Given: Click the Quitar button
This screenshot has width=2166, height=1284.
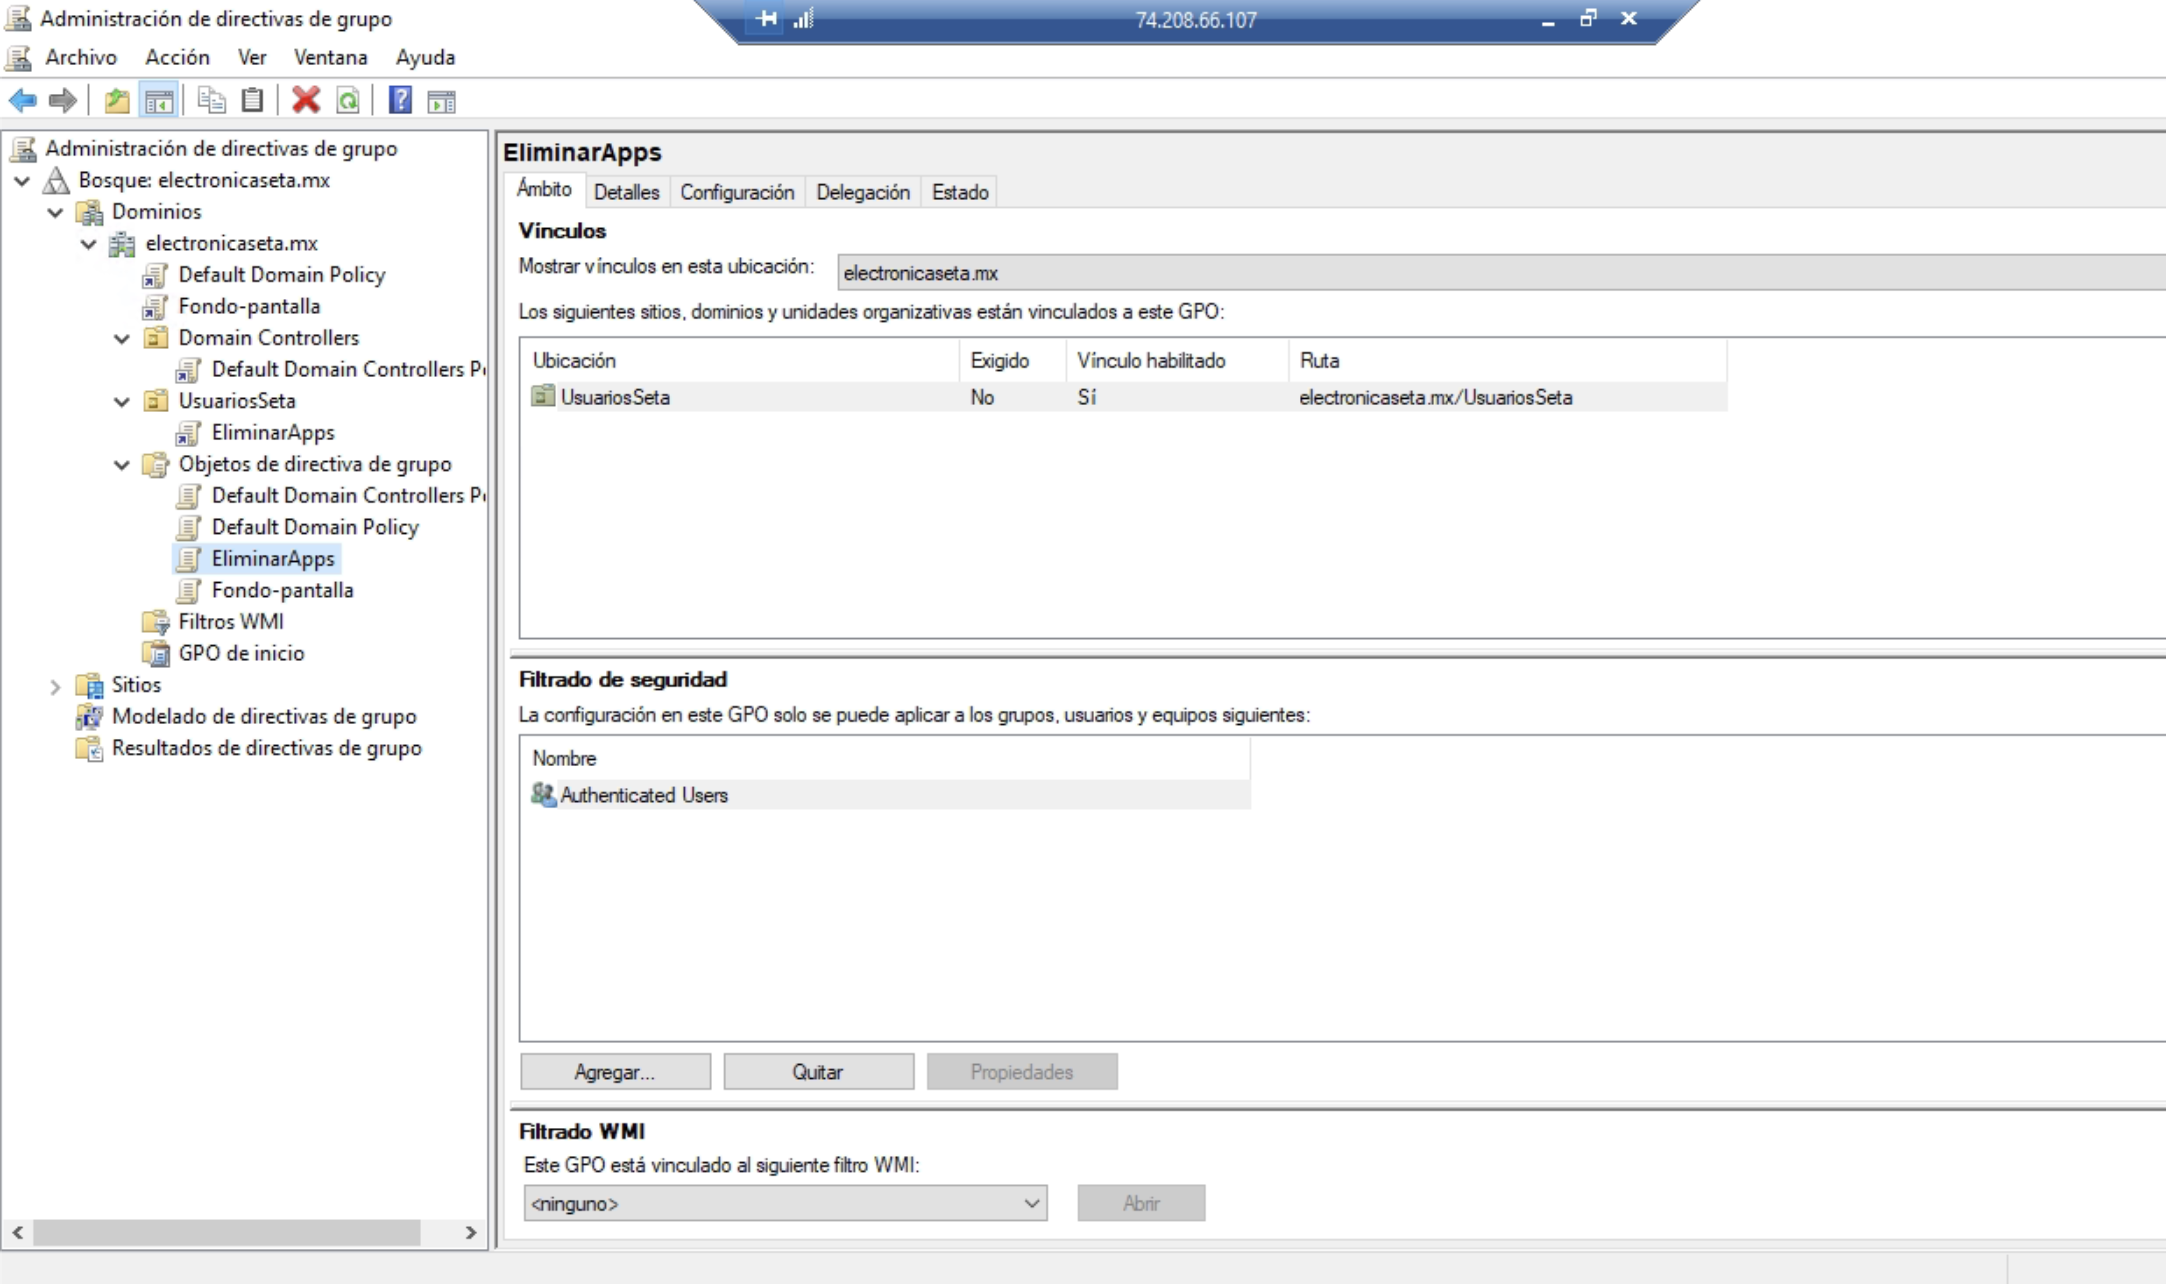Looking at the screenshot, I should pos(818,1071).
